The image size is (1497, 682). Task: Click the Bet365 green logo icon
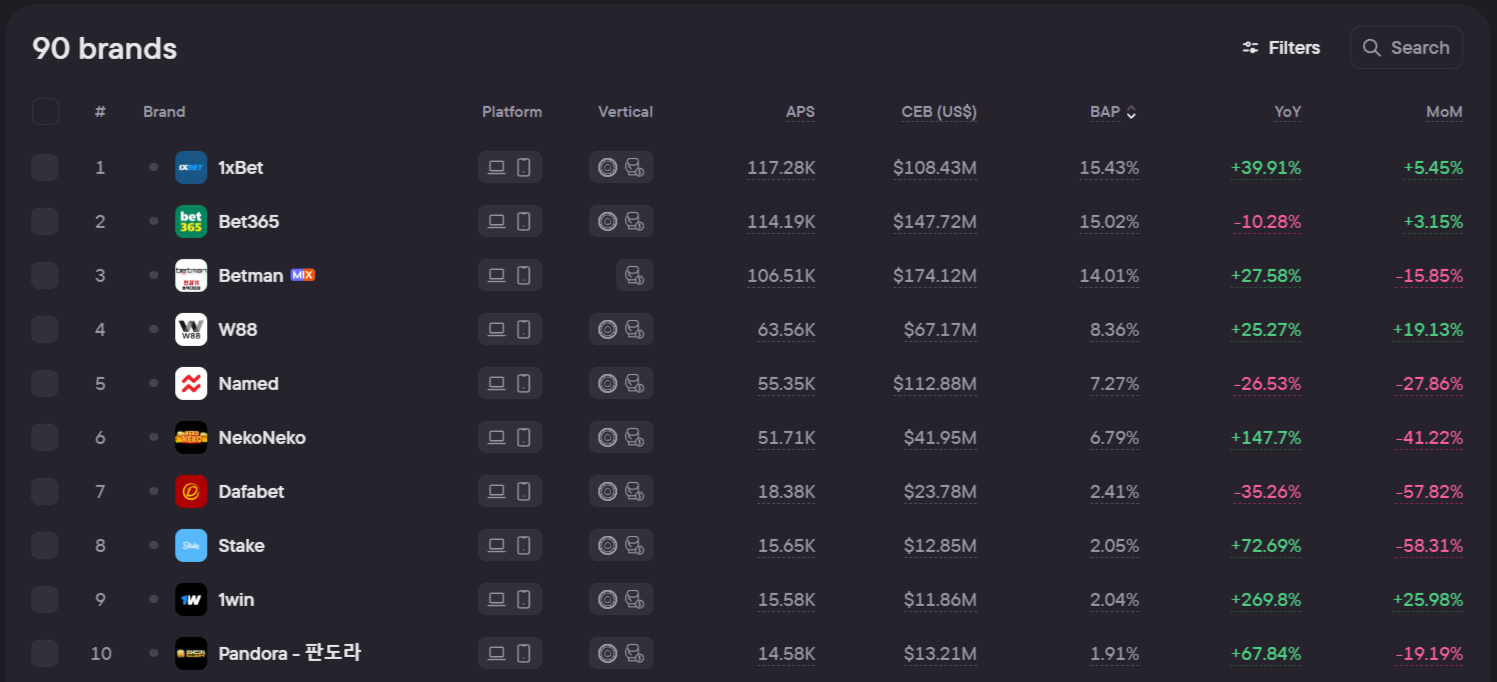click(x=191, y=222)
